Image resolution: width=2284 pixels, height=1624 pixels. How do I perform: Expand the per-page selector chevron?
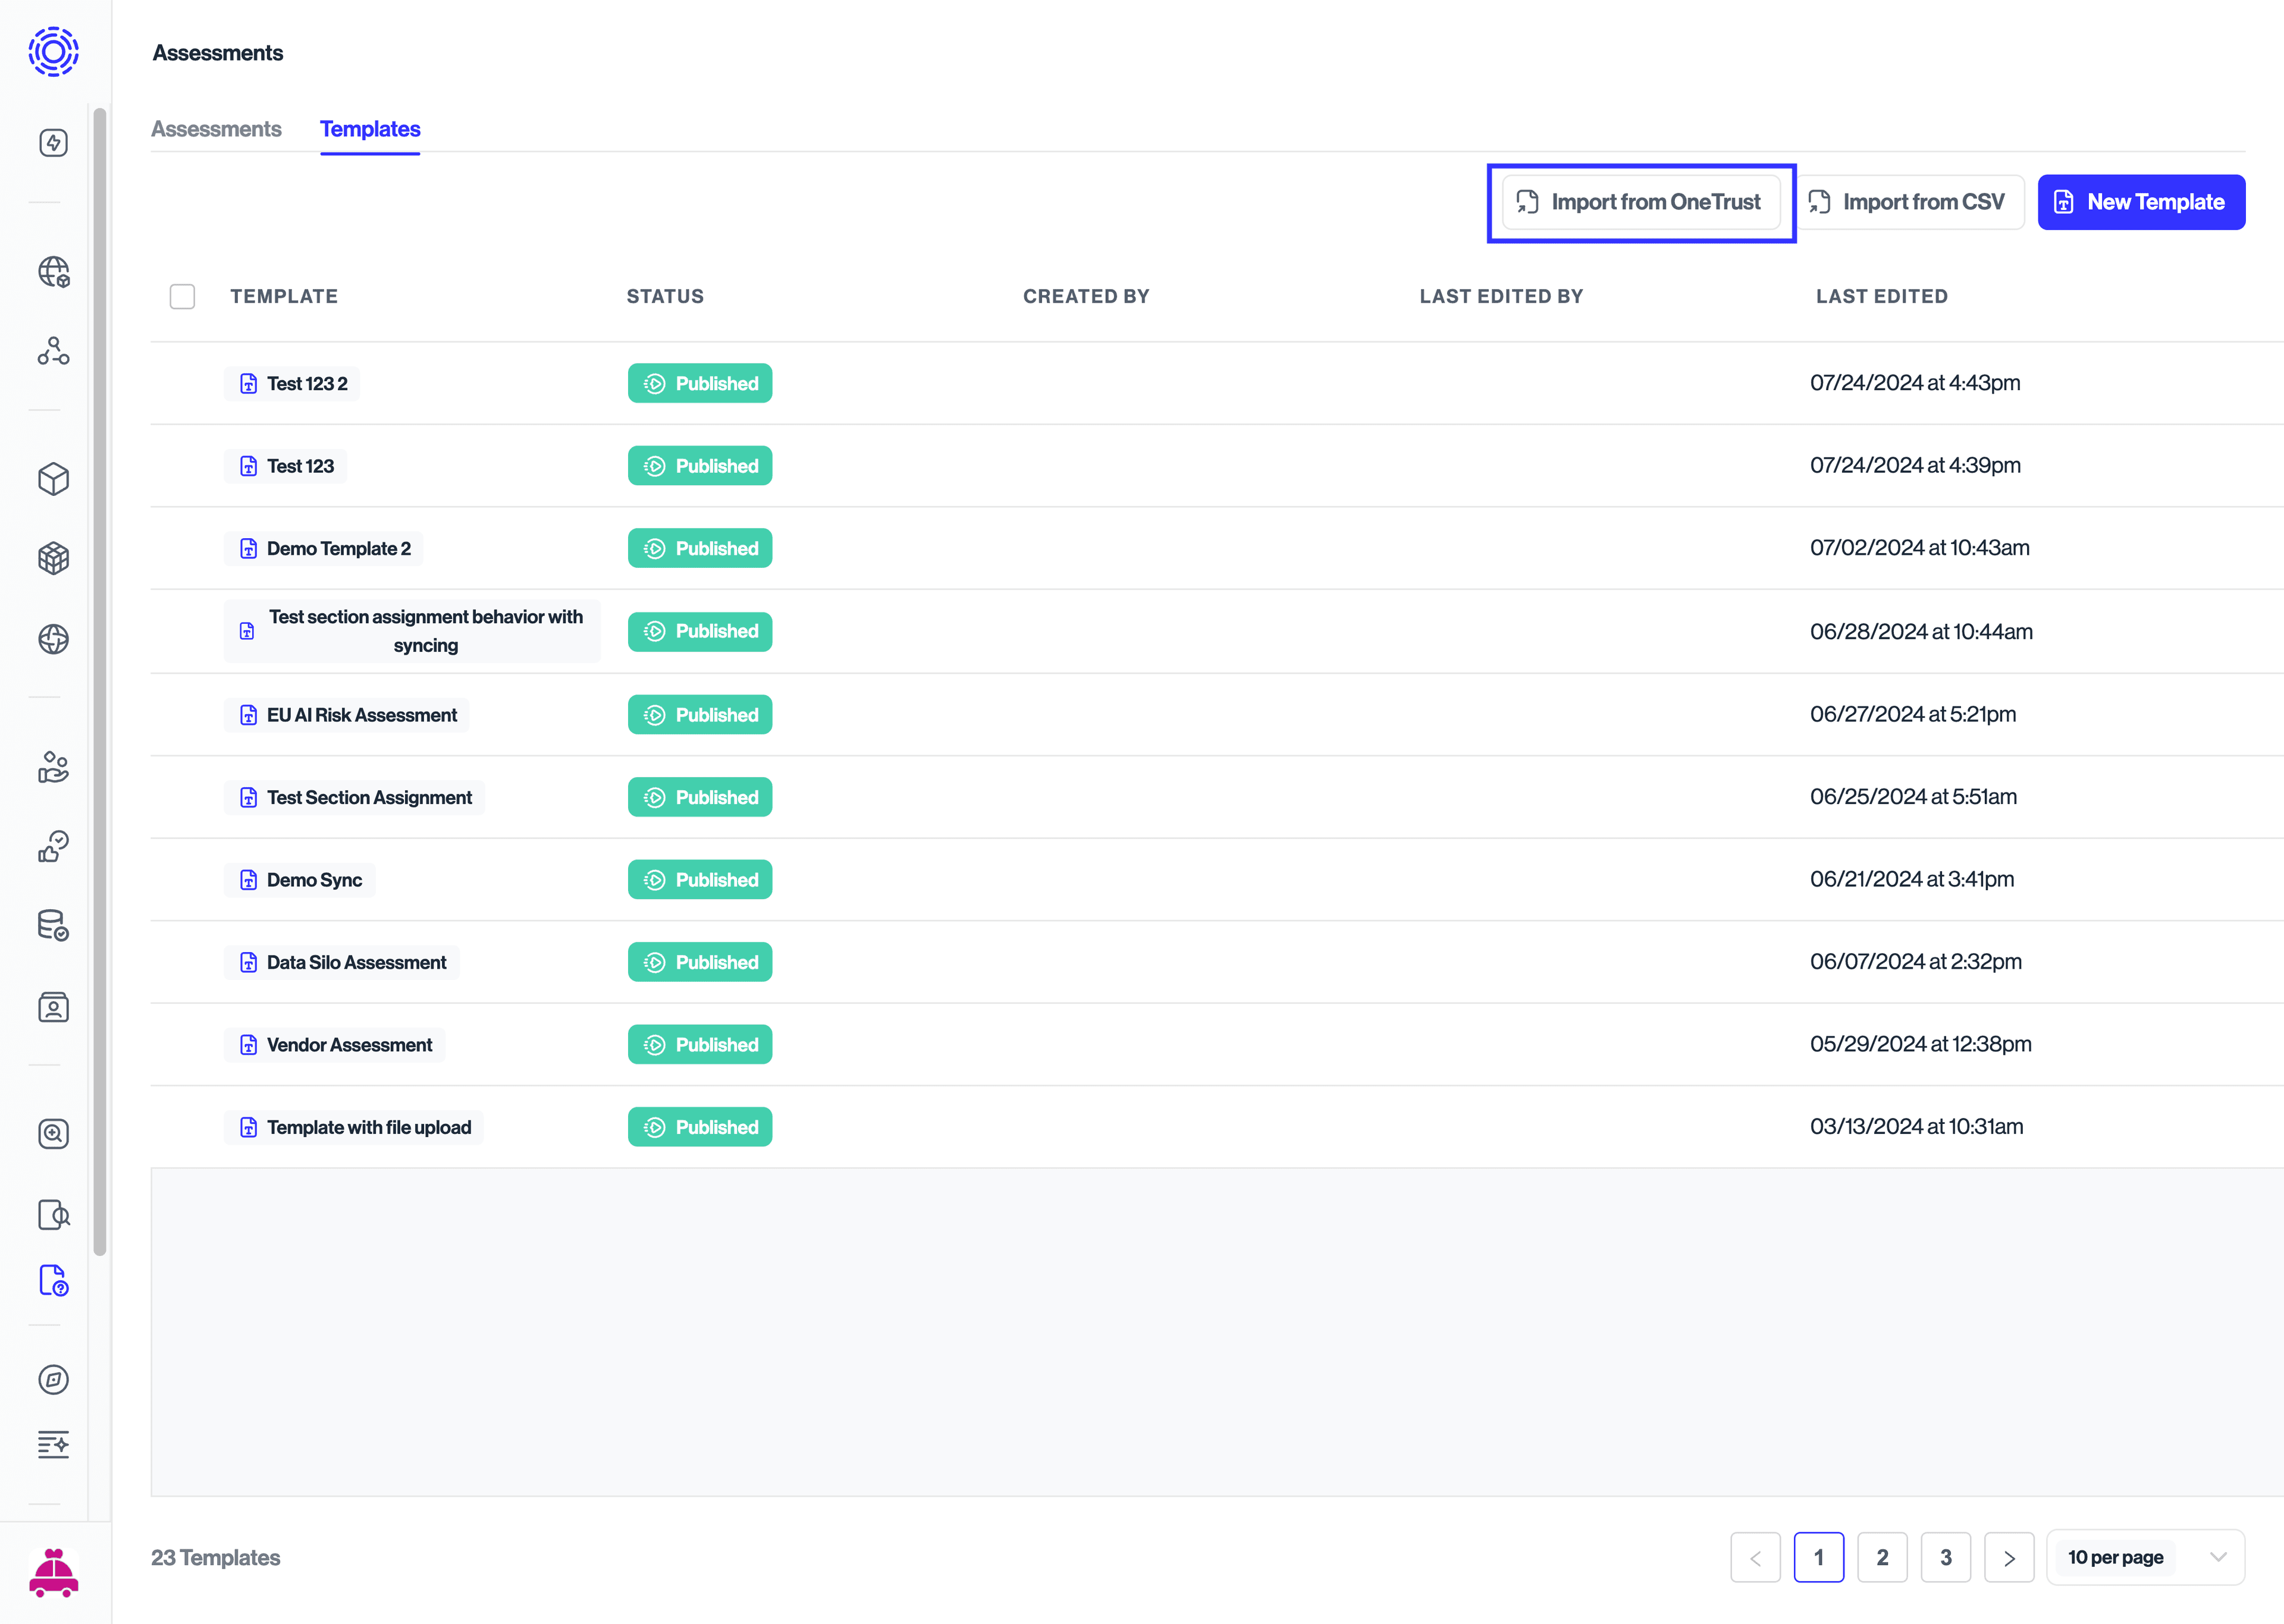pos(2220,1557)
